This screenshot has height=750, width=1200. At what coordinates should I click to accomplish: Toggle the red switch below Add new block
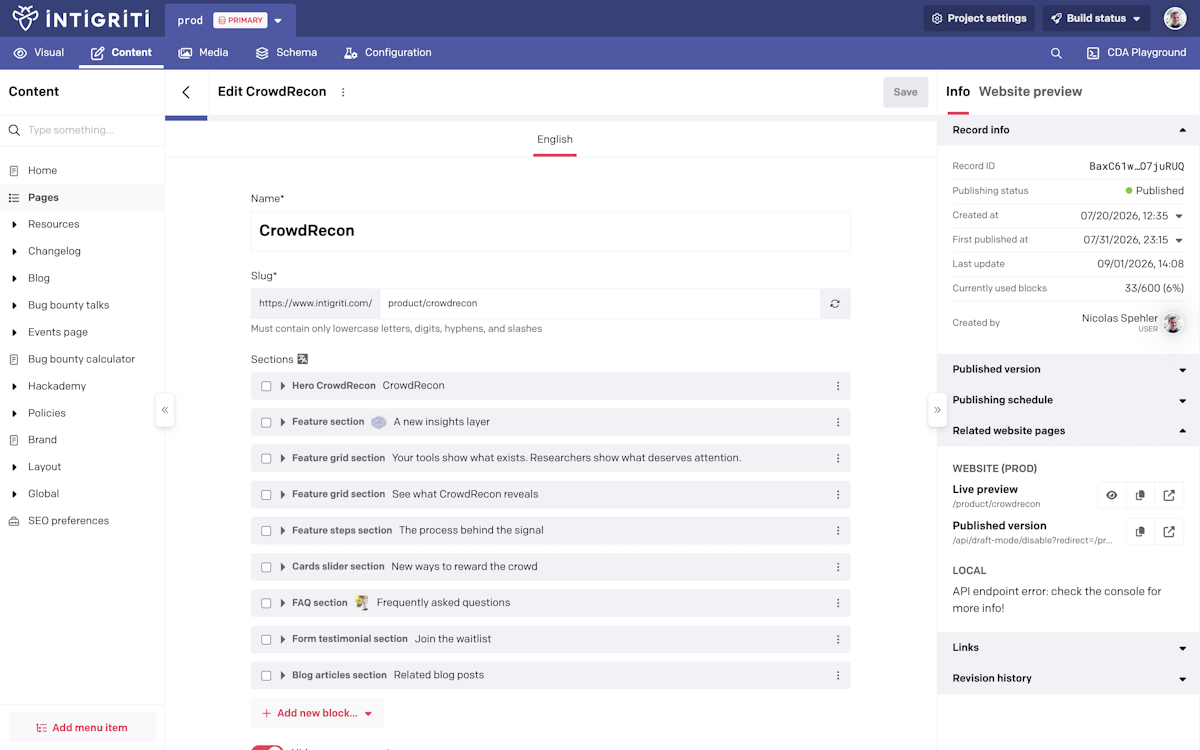[267, 748]
